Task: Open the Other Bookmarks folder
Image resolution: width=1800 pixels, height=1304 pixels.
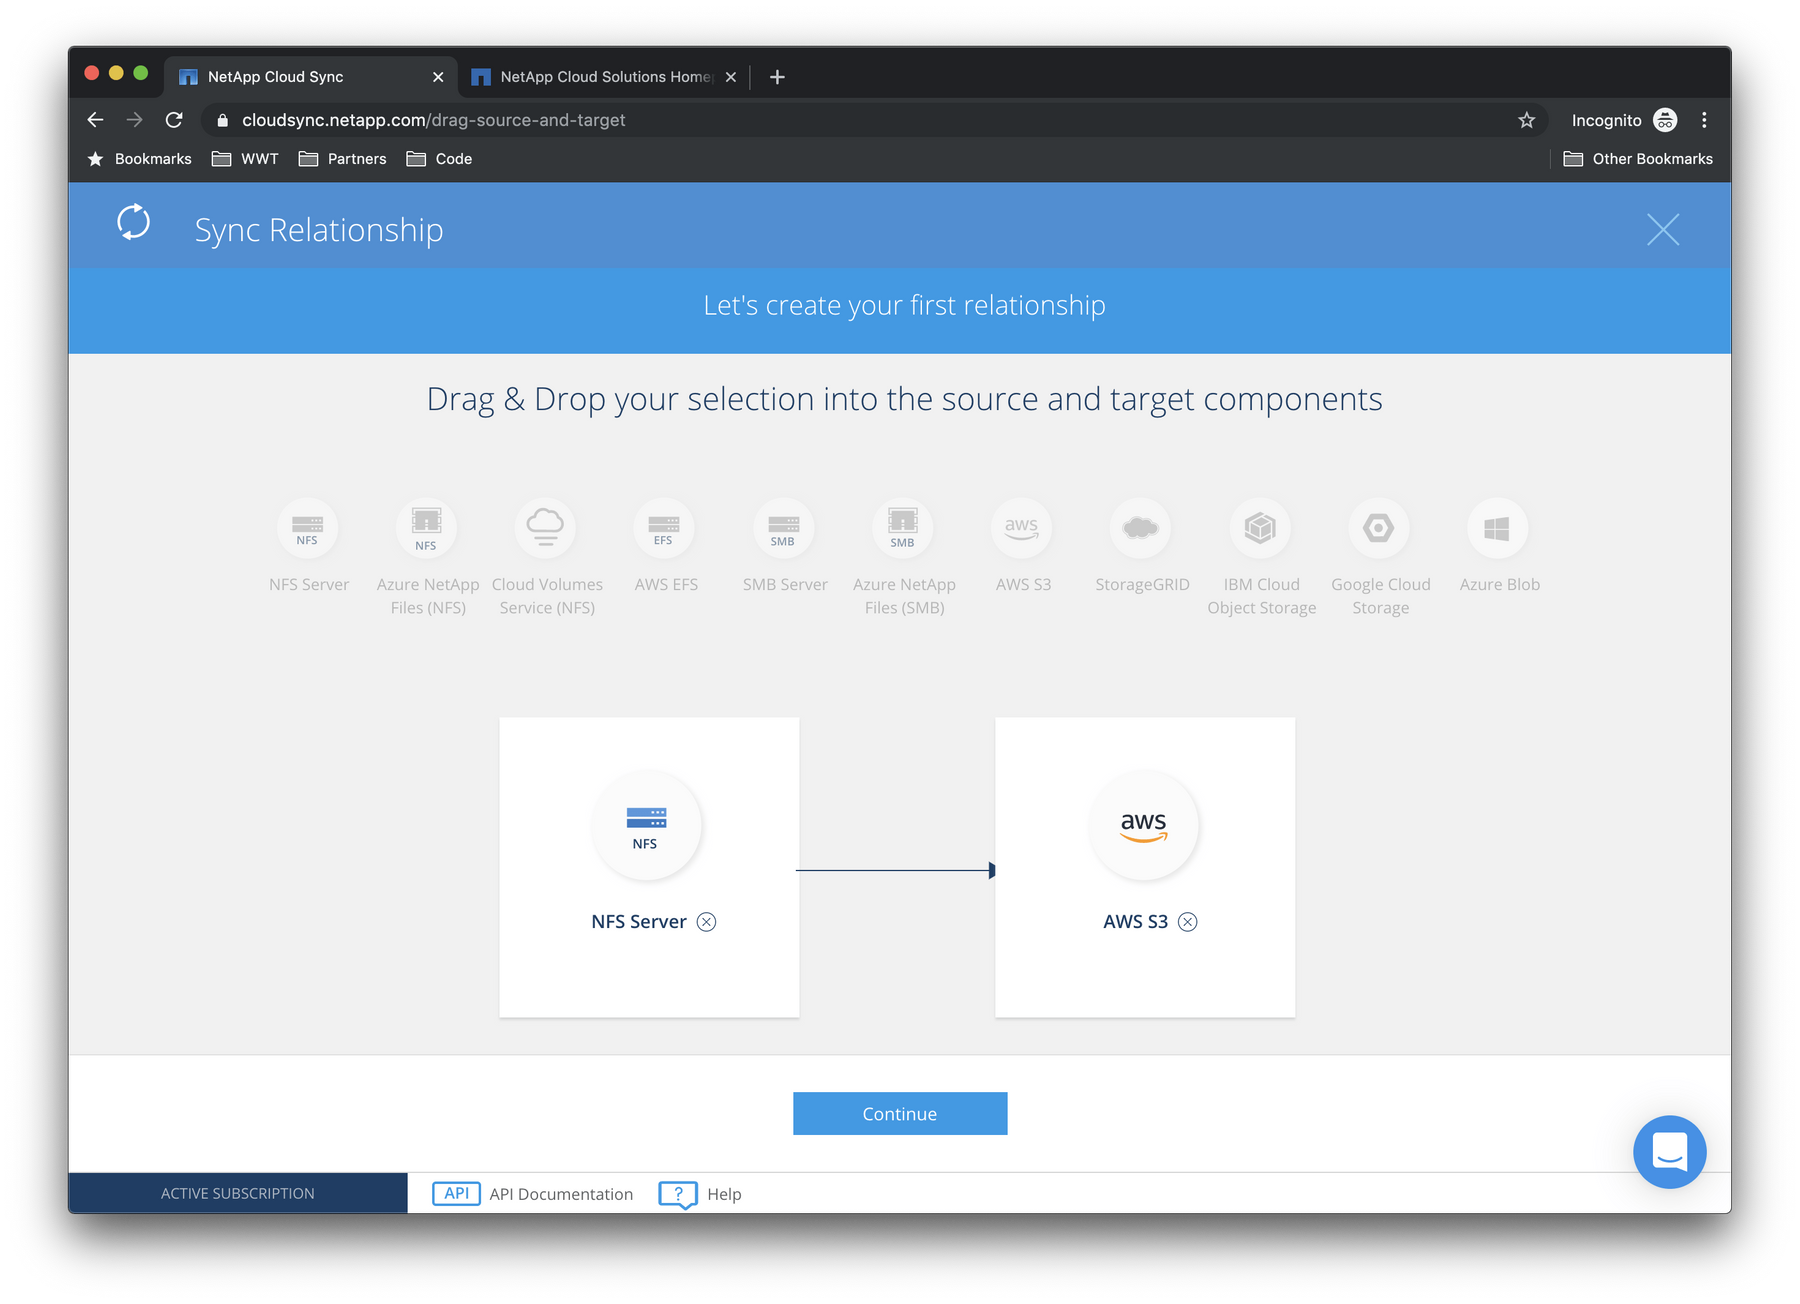Action: point(1637,159)
